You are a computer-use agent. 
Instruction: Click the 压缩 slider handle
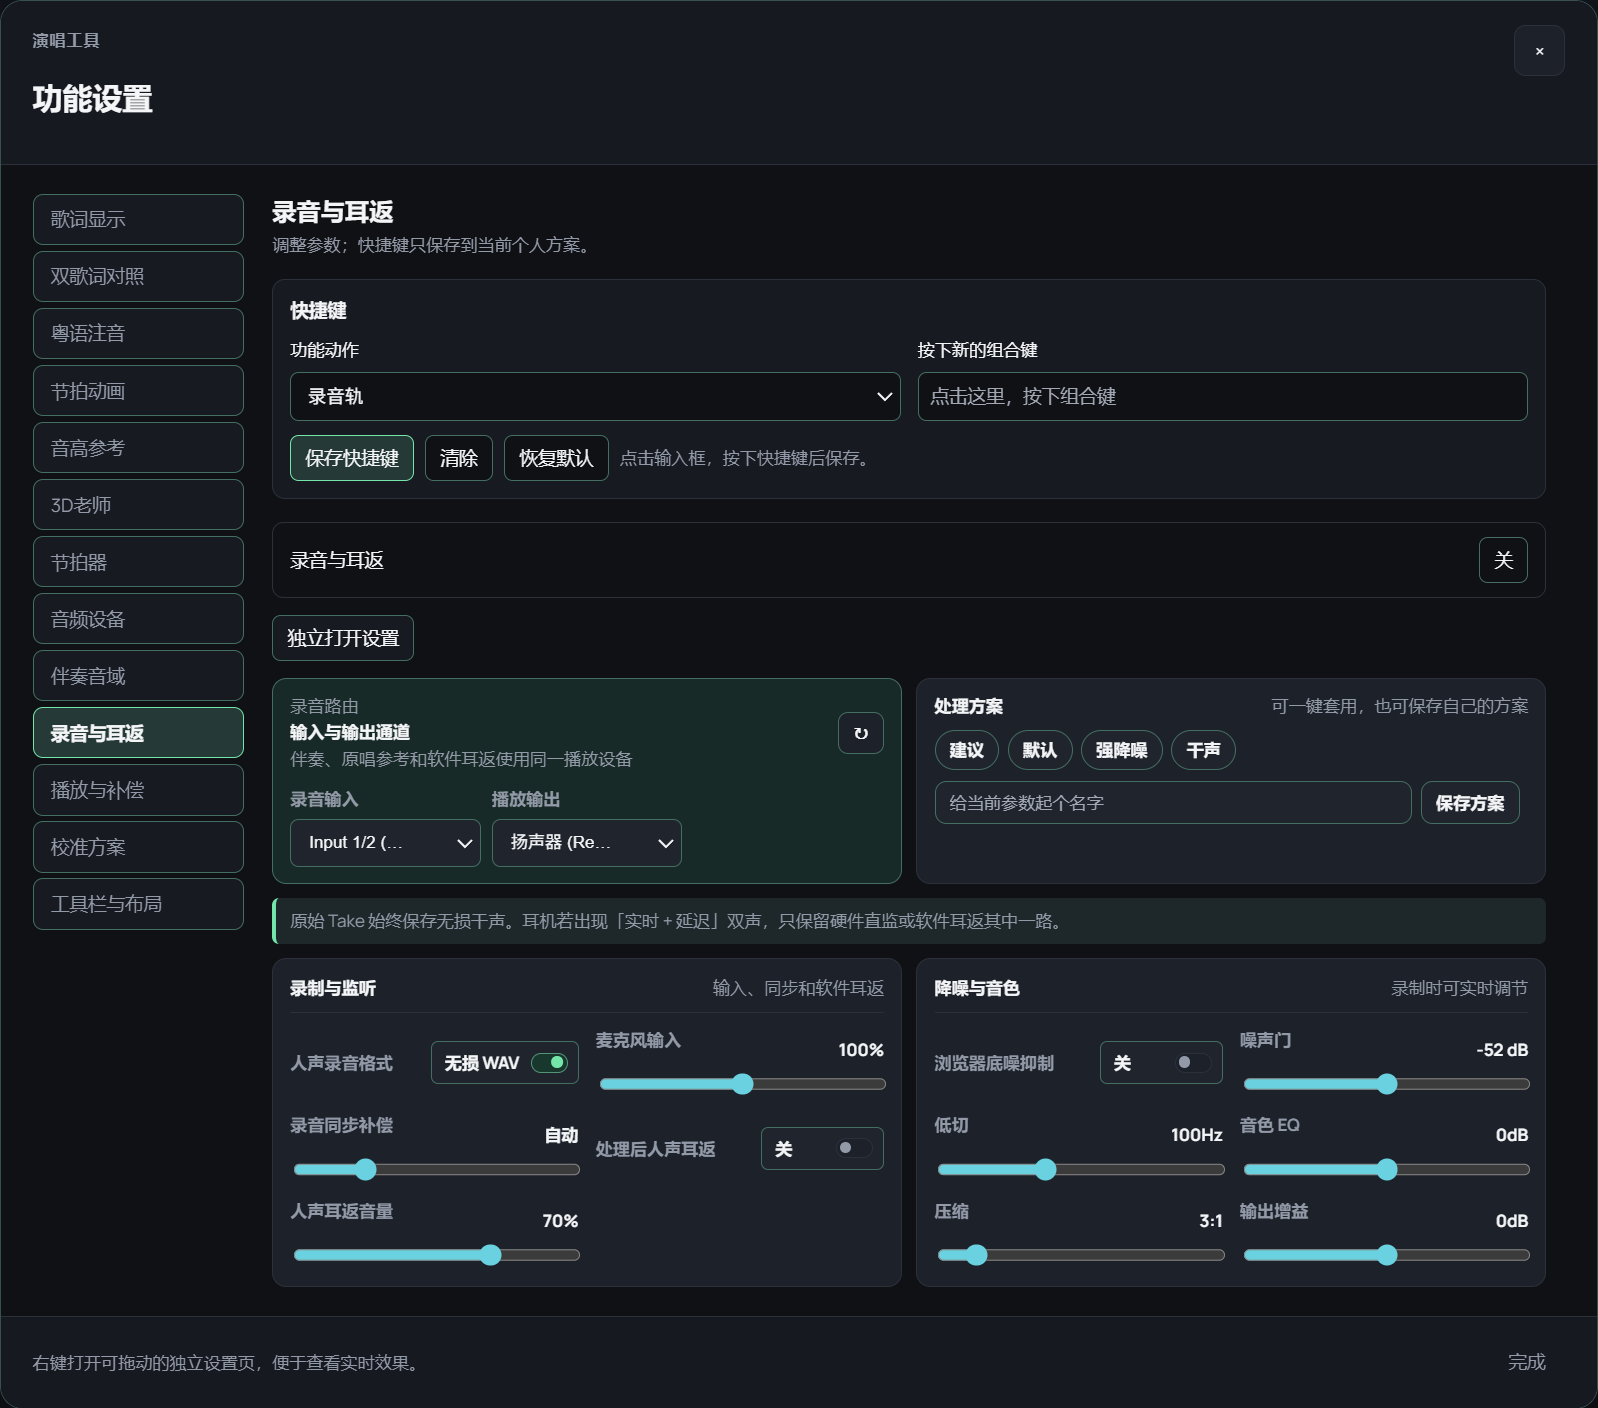coord(977,1255)
